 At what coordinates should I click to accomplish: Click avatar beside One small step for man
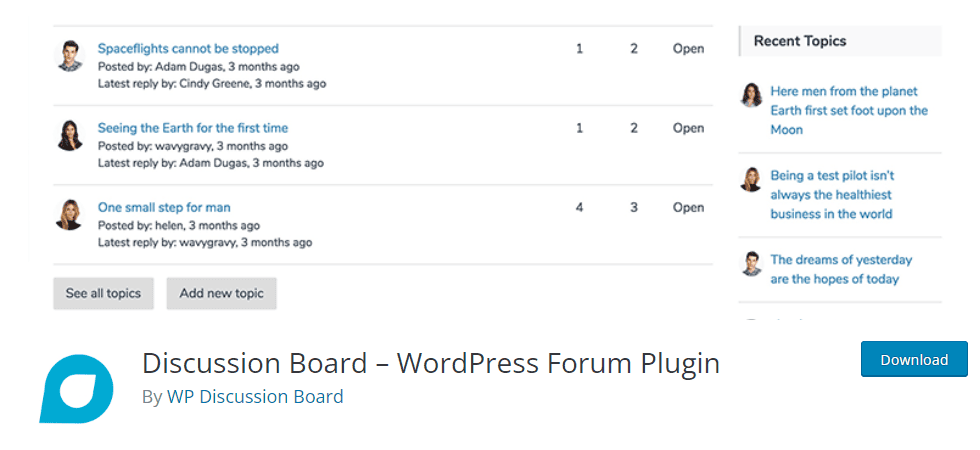click(x=69, y=214)
